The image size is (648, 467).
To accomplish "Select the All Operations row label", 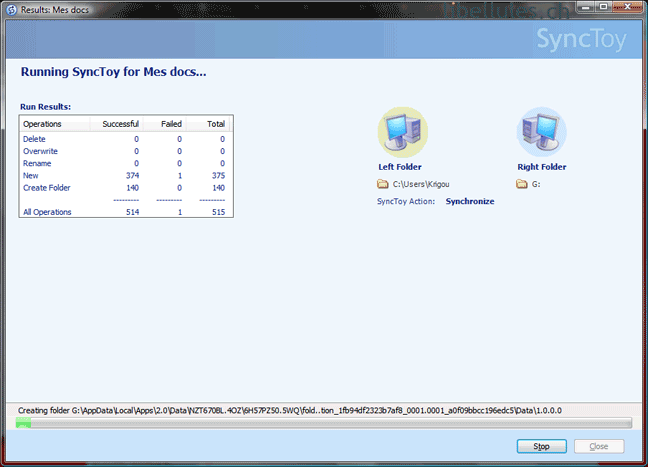I will [47, 212].
